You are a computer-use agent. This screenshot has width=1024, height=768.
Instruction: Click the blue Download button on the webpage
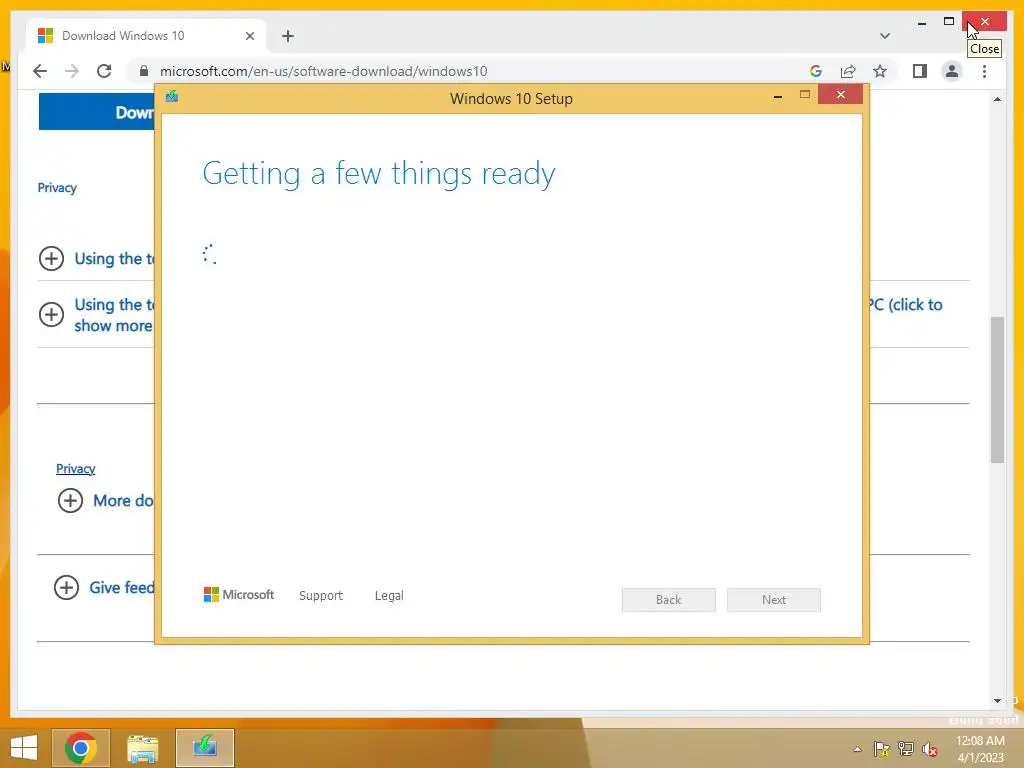97,112
